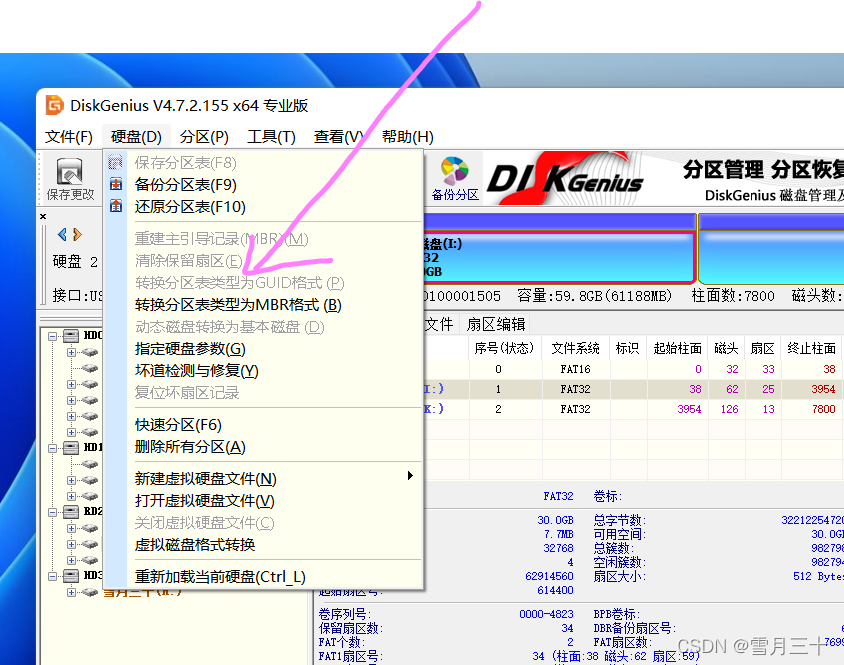Choose 转换分区表类型为MBR格式 menu entry
The image size is (844, 665).
(x=238, y=305)
